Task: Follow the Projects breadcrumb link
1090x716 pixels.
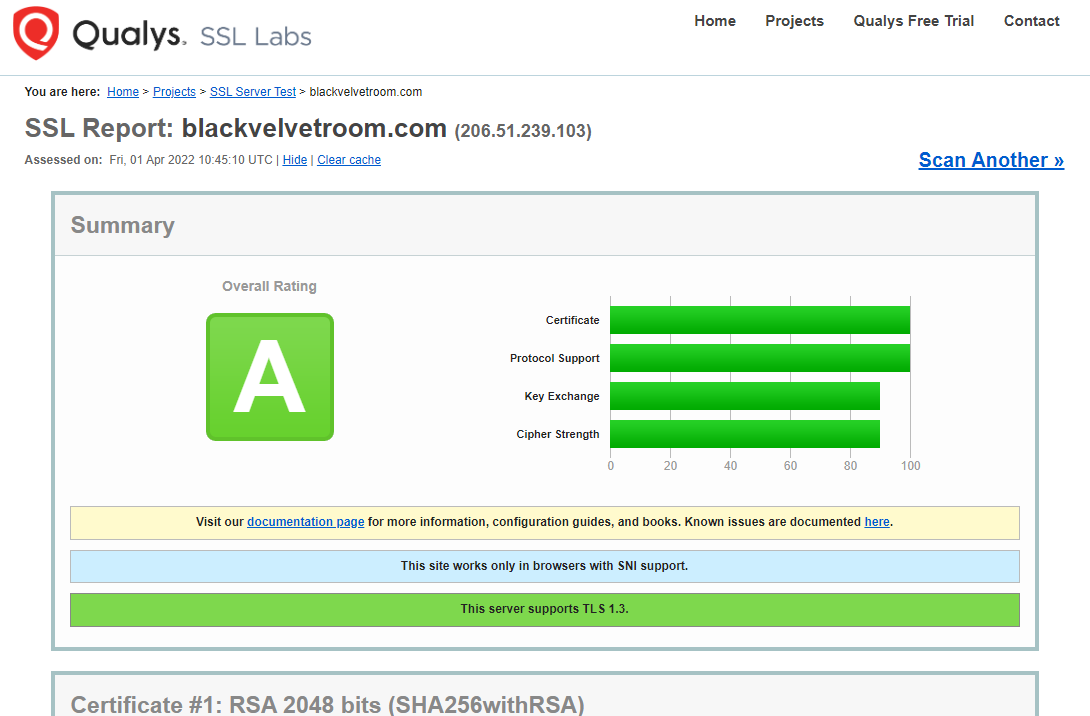Action: click(x=174, y=92)
